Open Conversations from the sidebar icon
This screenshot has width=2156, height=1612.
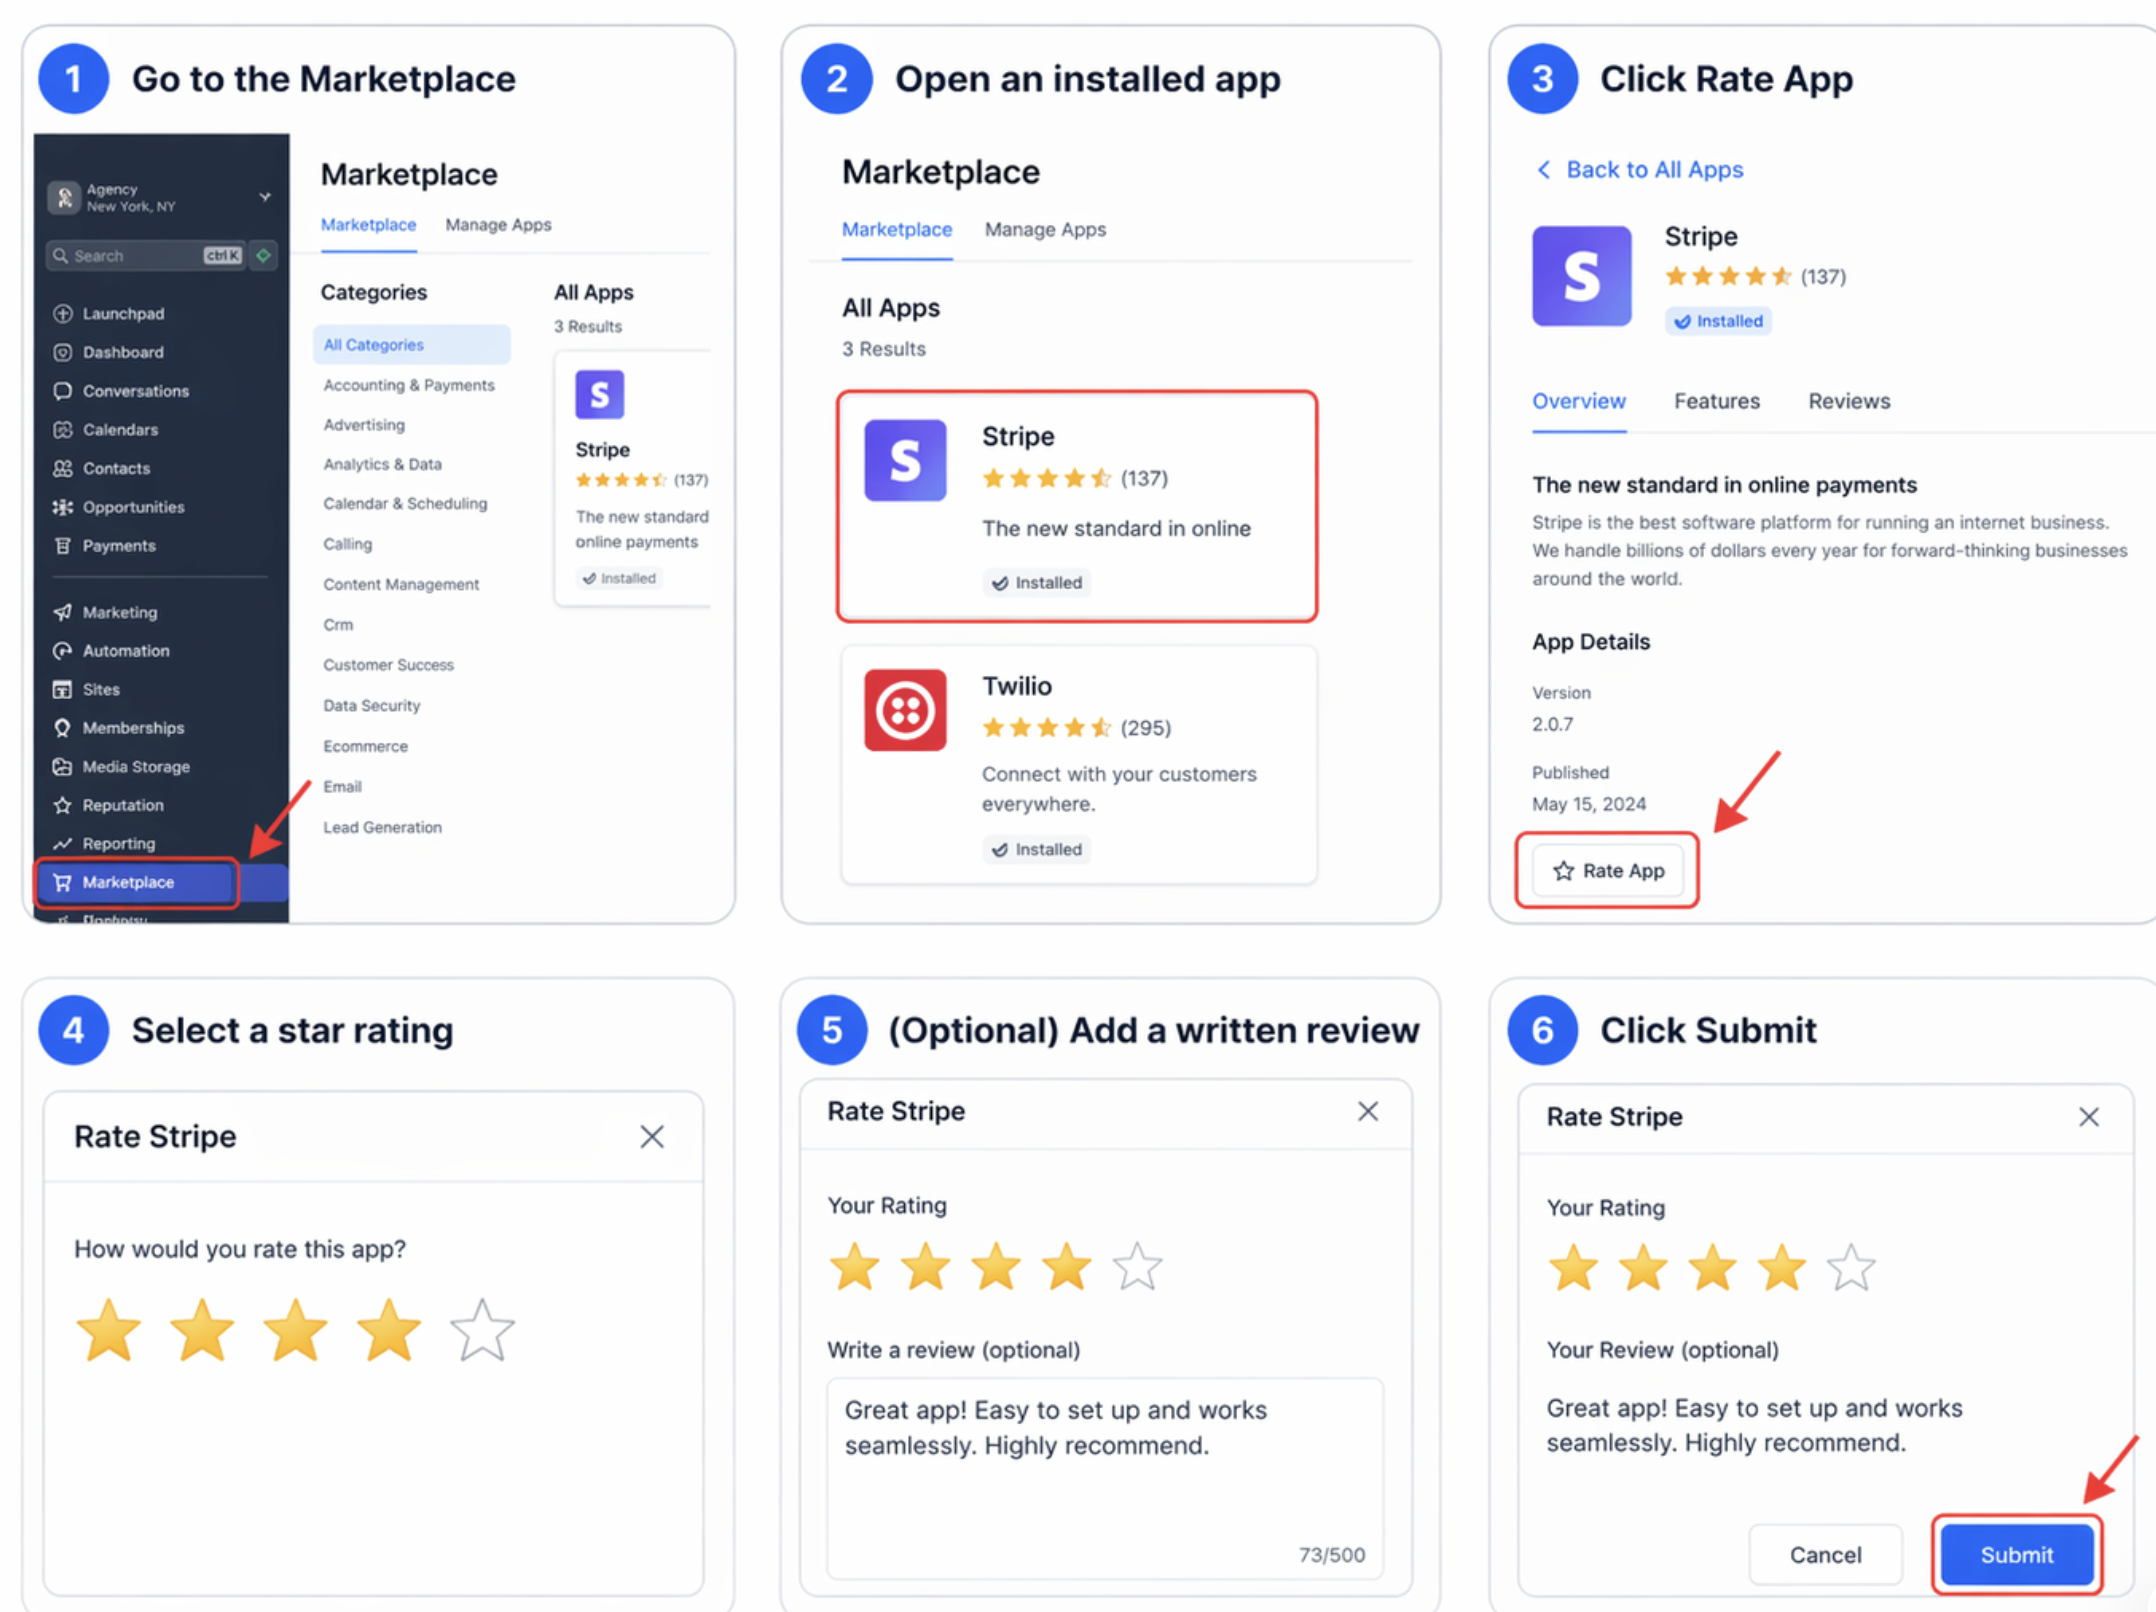point(63,391)
